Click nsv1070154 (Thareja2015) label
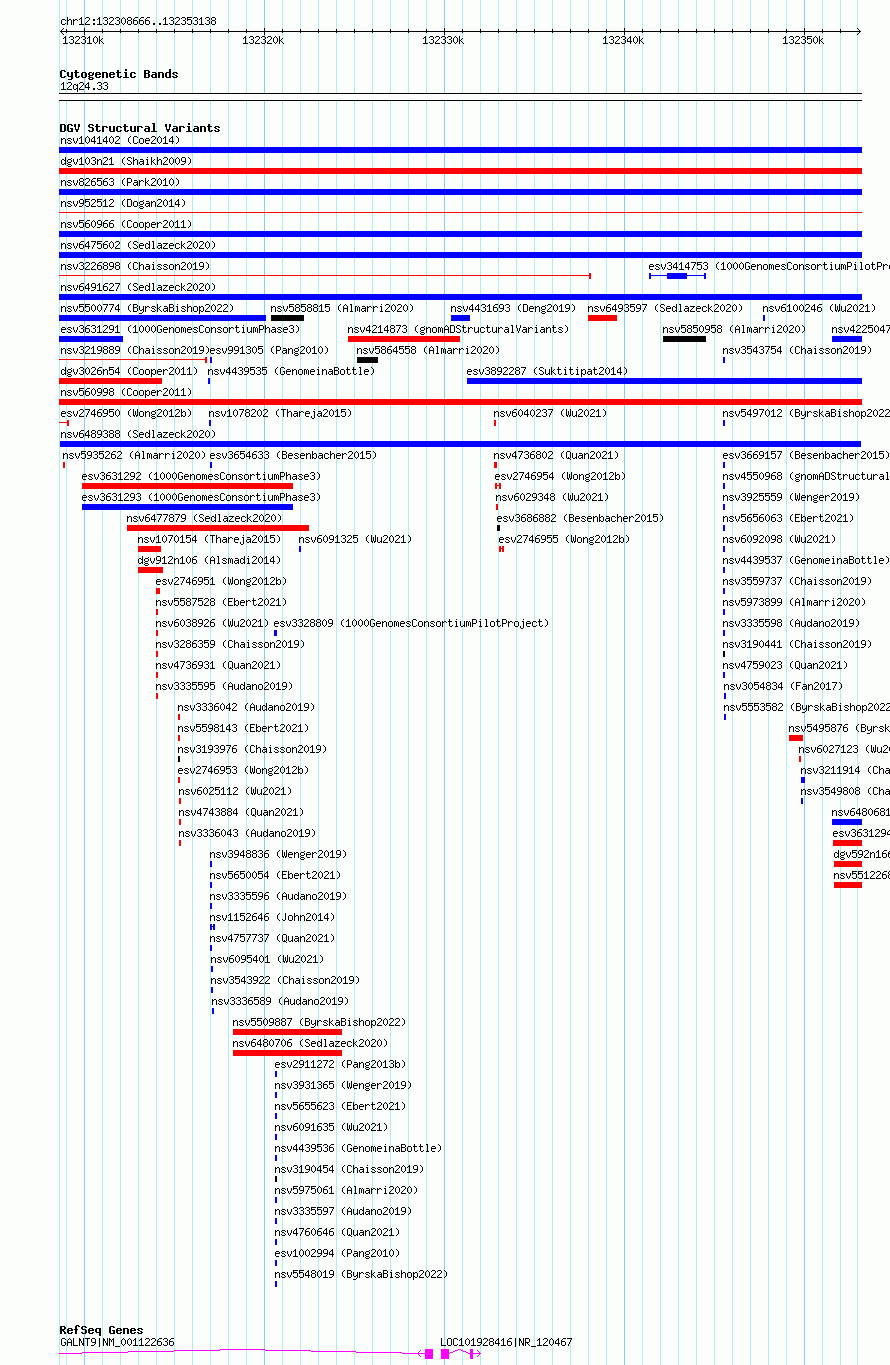This screenshot has width=890, height=1365. tap(210, 539)
